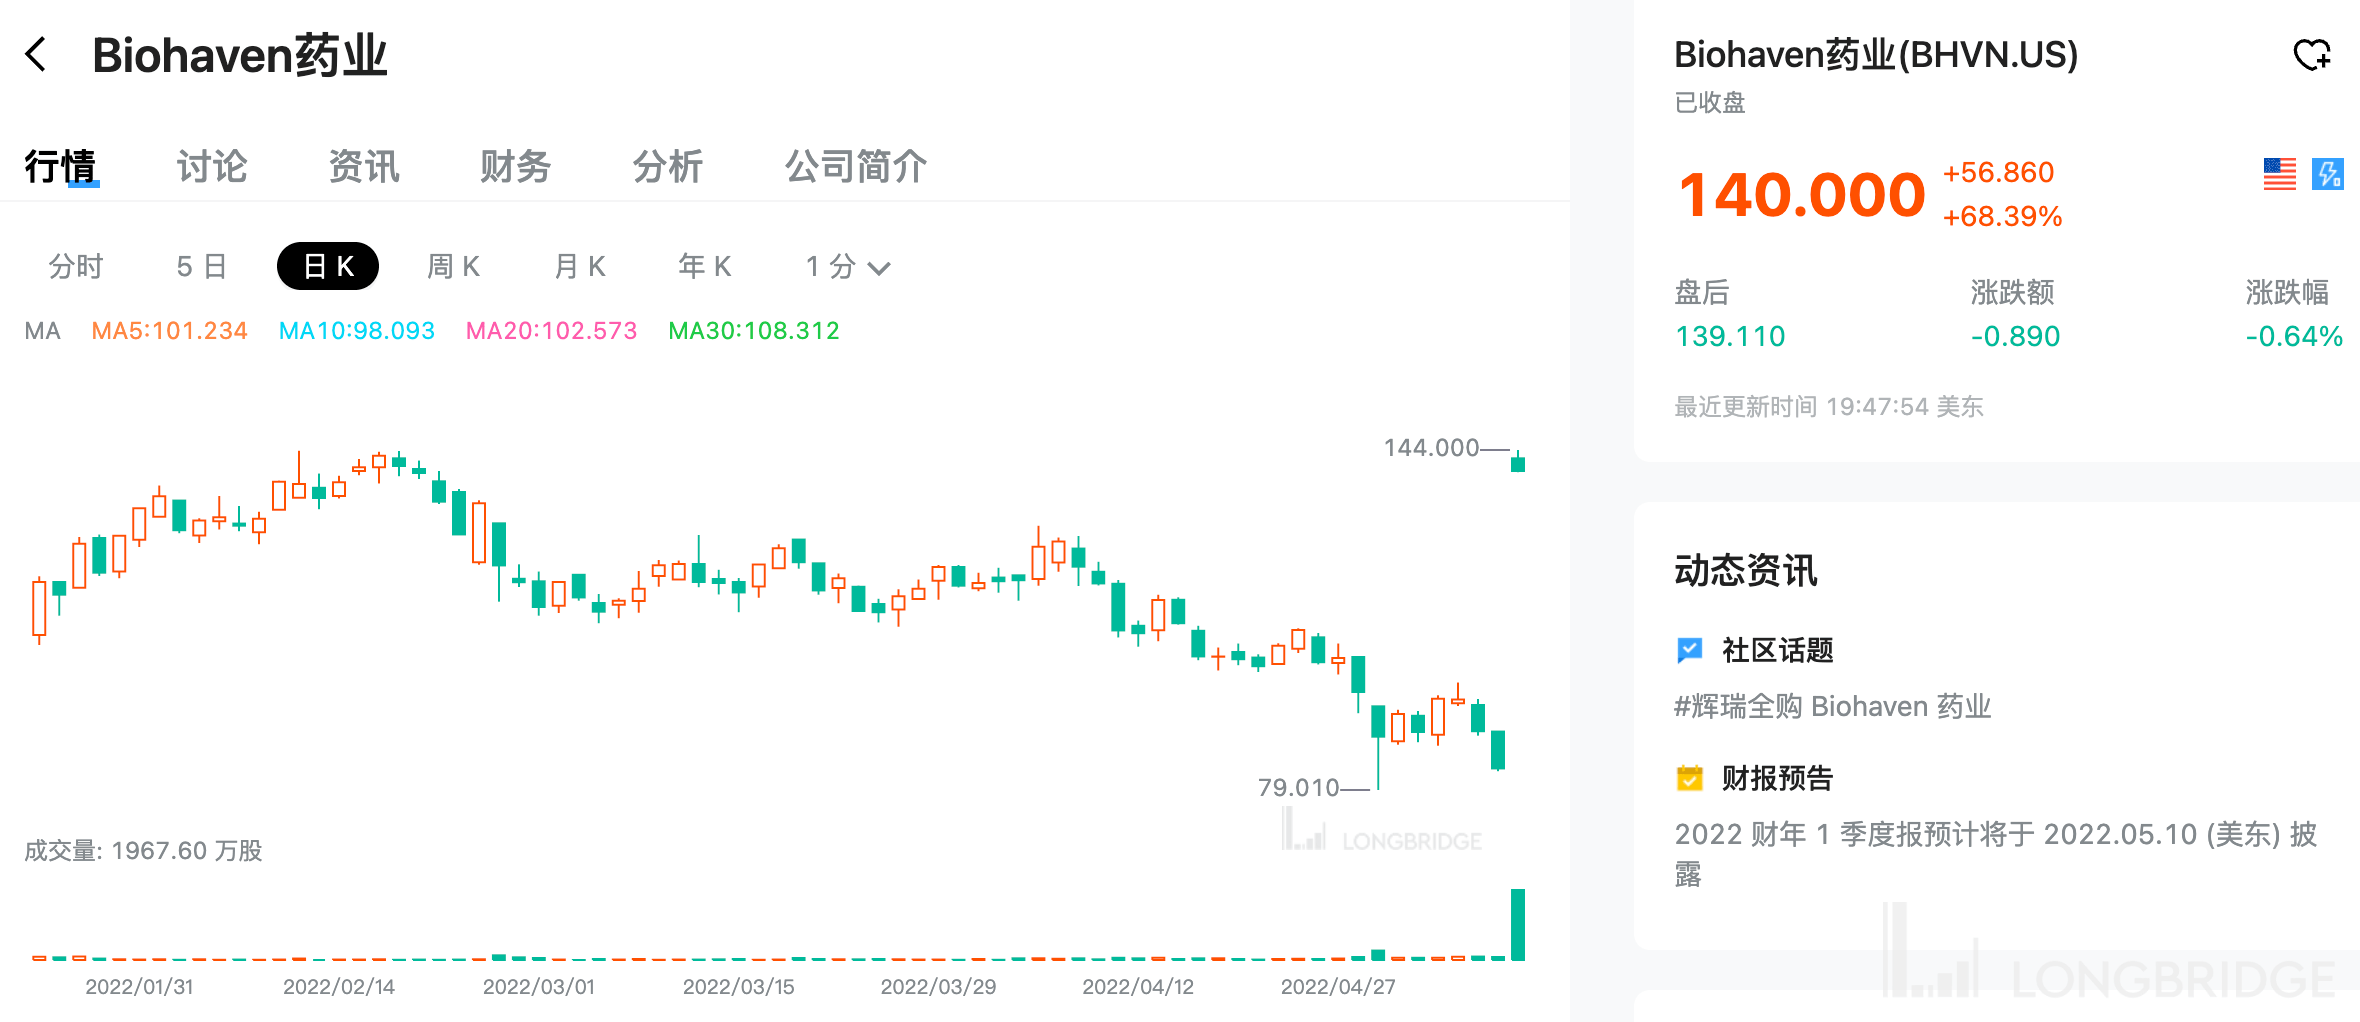The width and height of the screenshot is (2360, 1022).
Task: Enable 周K weekly candle view
Action: 452,266
